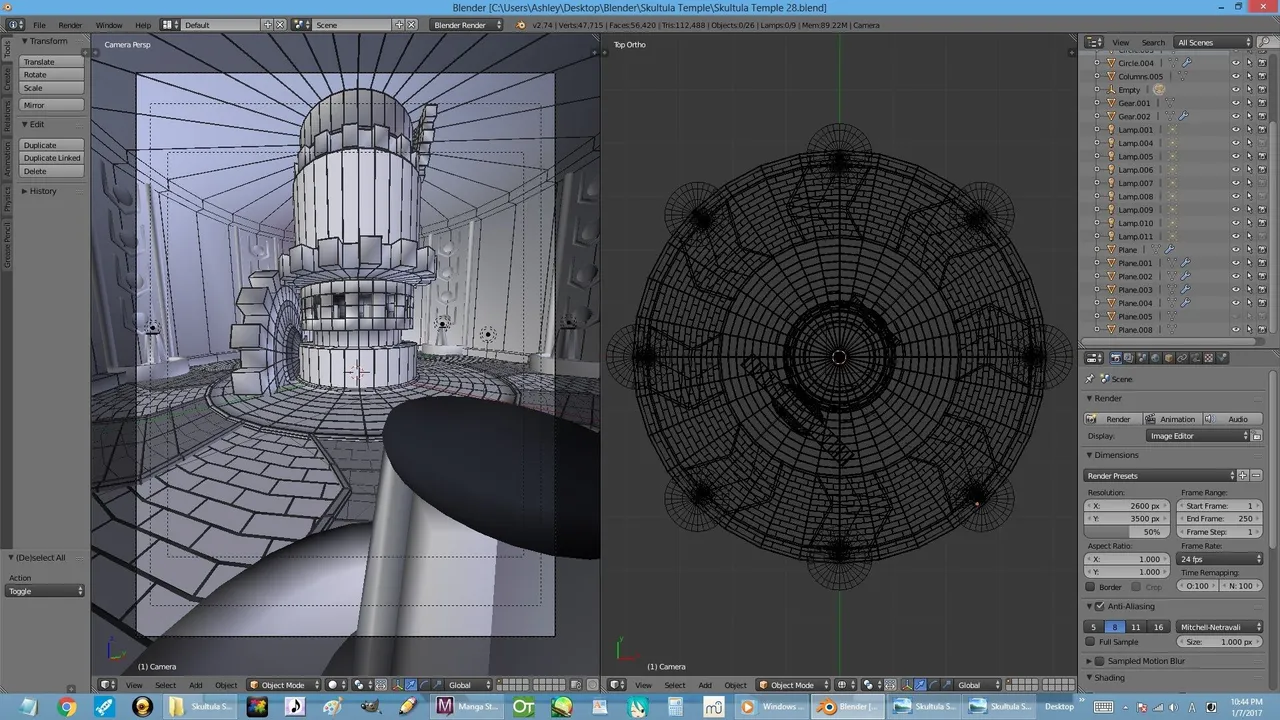Click the Duplicate Linked button
Viewport: 1280px width, 720px height.
point(52,158)
